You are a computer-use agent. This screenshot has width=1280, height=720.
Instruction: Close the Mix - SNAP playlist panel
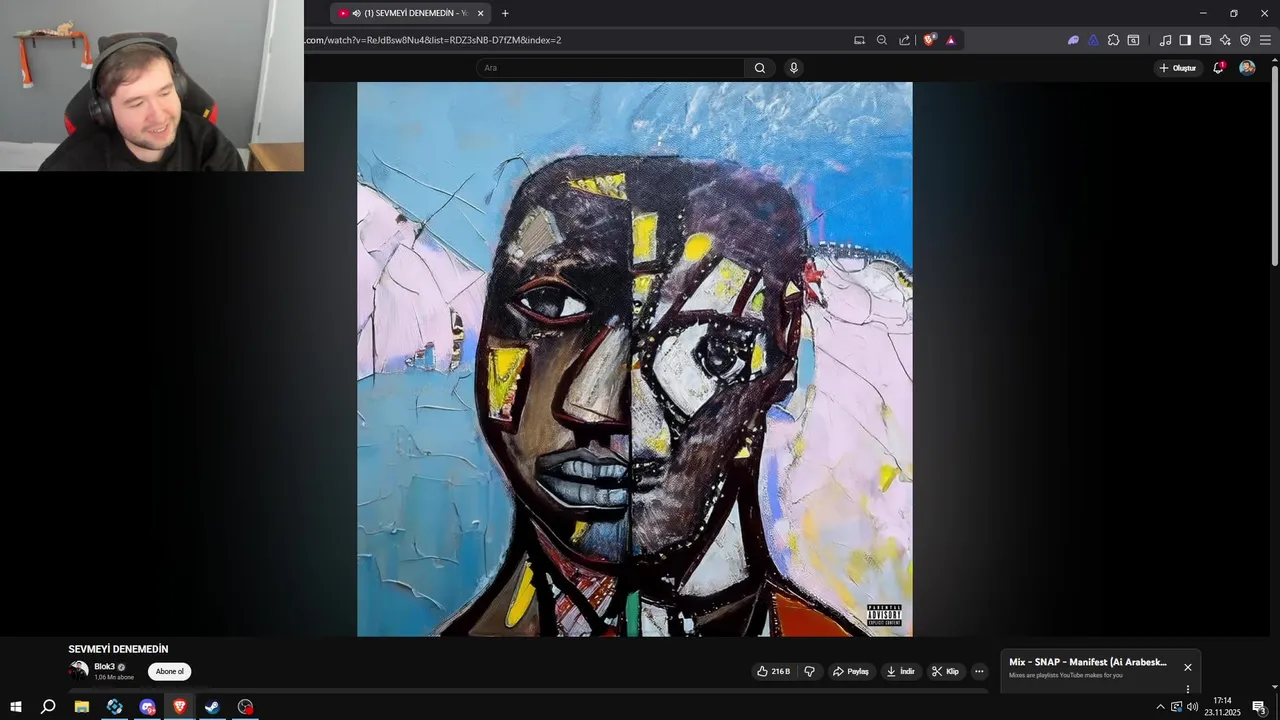coord(1188,667)
